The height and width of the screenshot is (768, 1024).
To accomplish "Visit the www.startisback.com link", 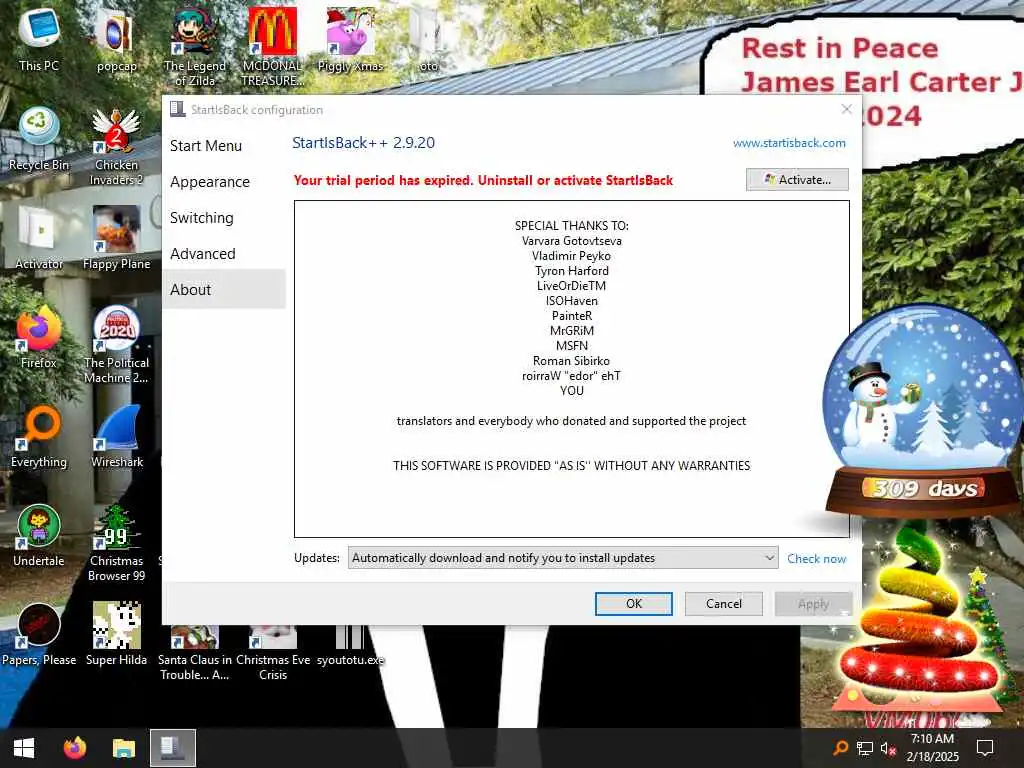I will point(789,143).
